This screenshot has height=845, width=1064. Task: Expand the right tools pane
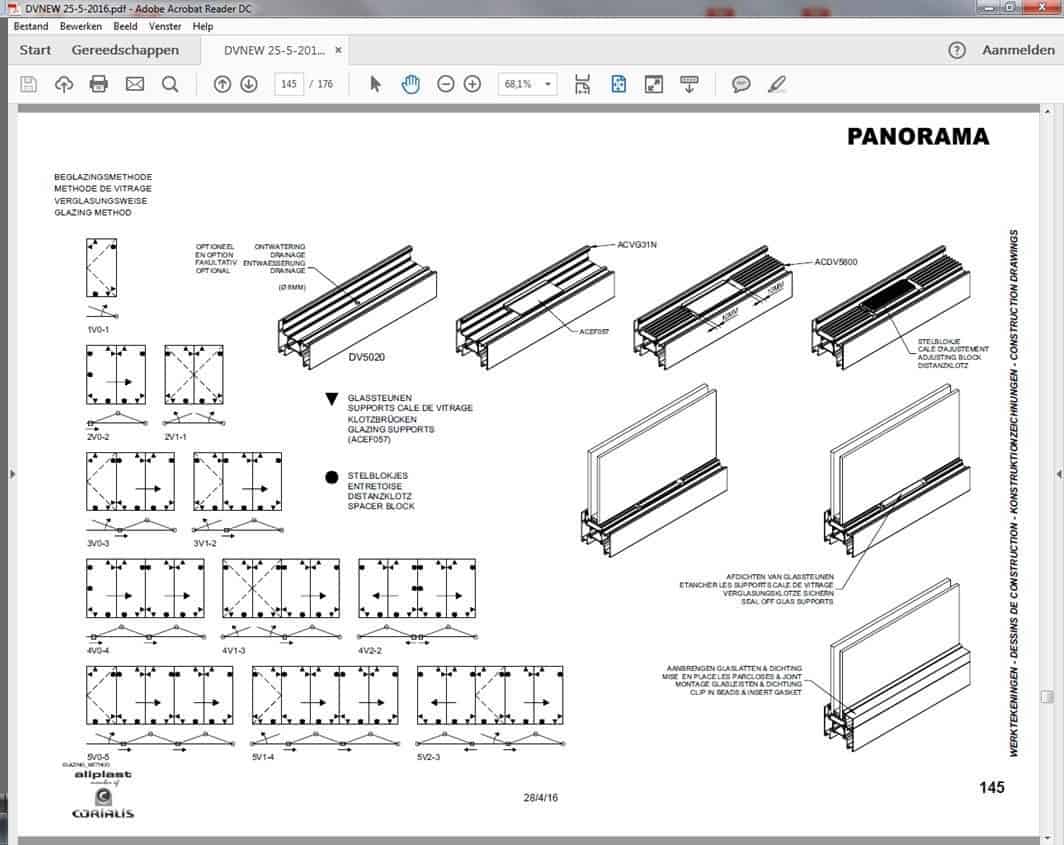coord(1054,473)
